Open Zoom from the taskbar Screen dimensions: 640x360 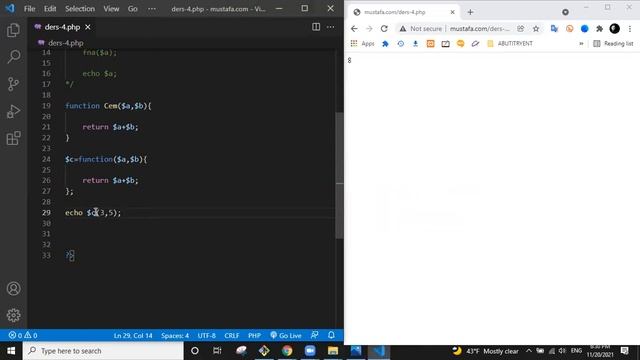click(x=310, y=351)
